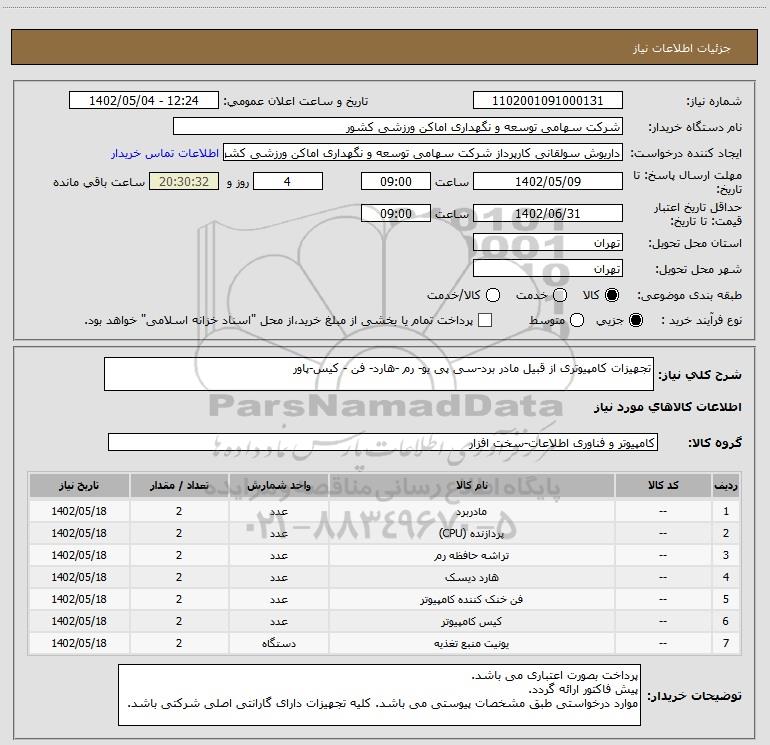Screen dimensions: 770x745
Task: Click the نام کالا column header
Action: coord(471,485)
